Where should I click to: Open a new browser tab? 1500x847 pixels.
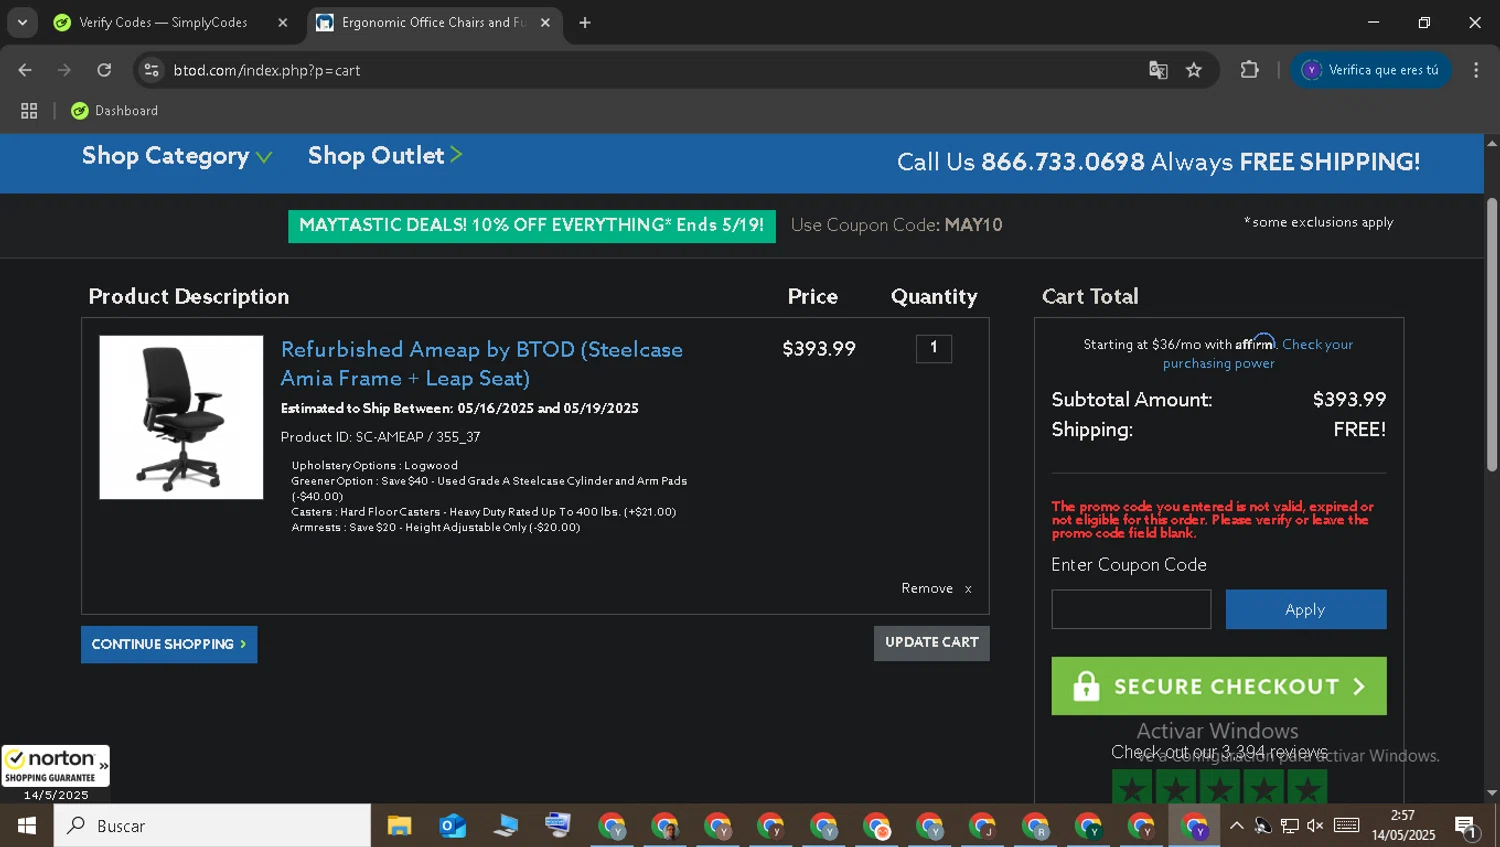coord(585,22)
